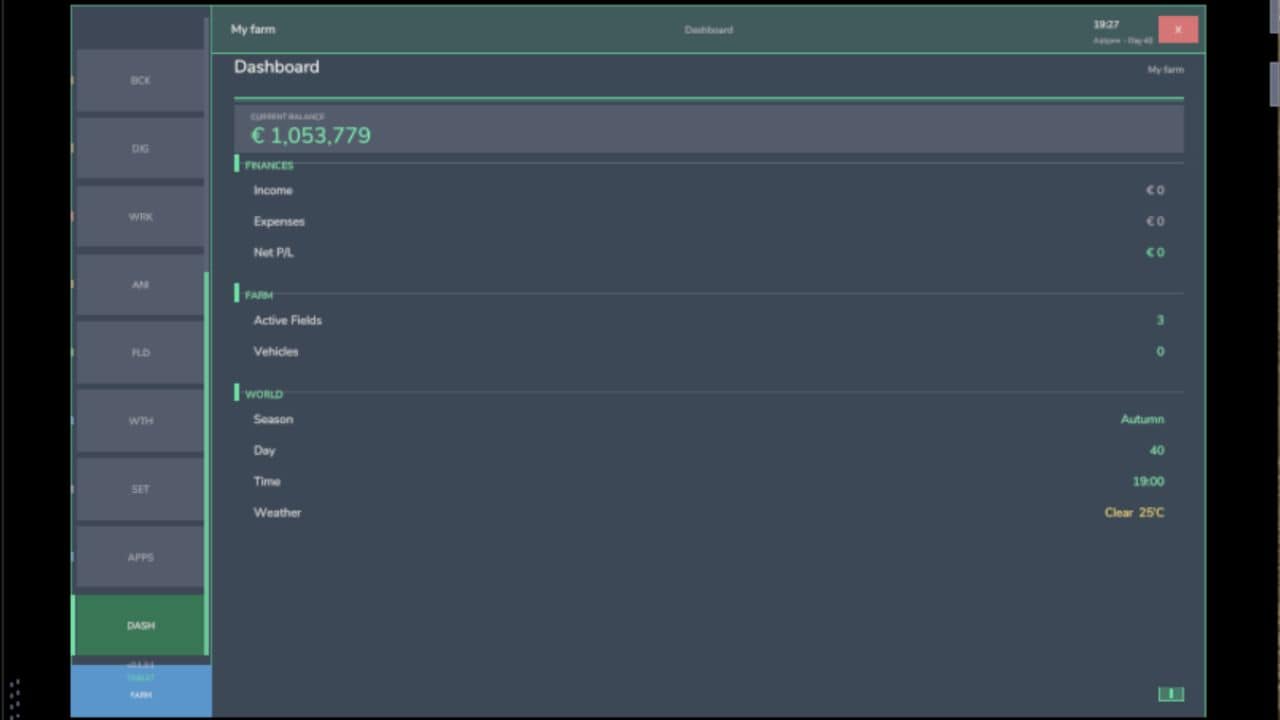The height and width of the screenshot is (720, 1280).
Task: Click the battery indicator icon
Action: pos(1170,693)
